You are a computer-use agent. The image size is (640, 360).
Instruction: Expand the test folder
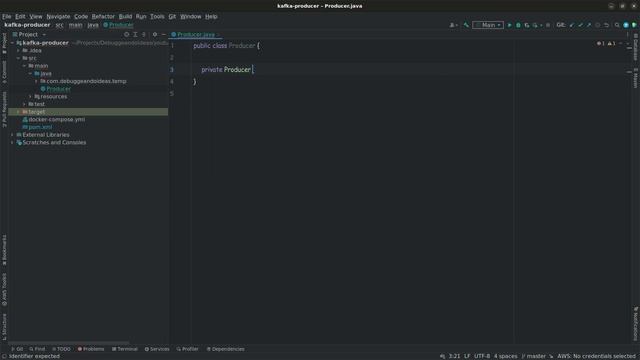tap(24, 104)
